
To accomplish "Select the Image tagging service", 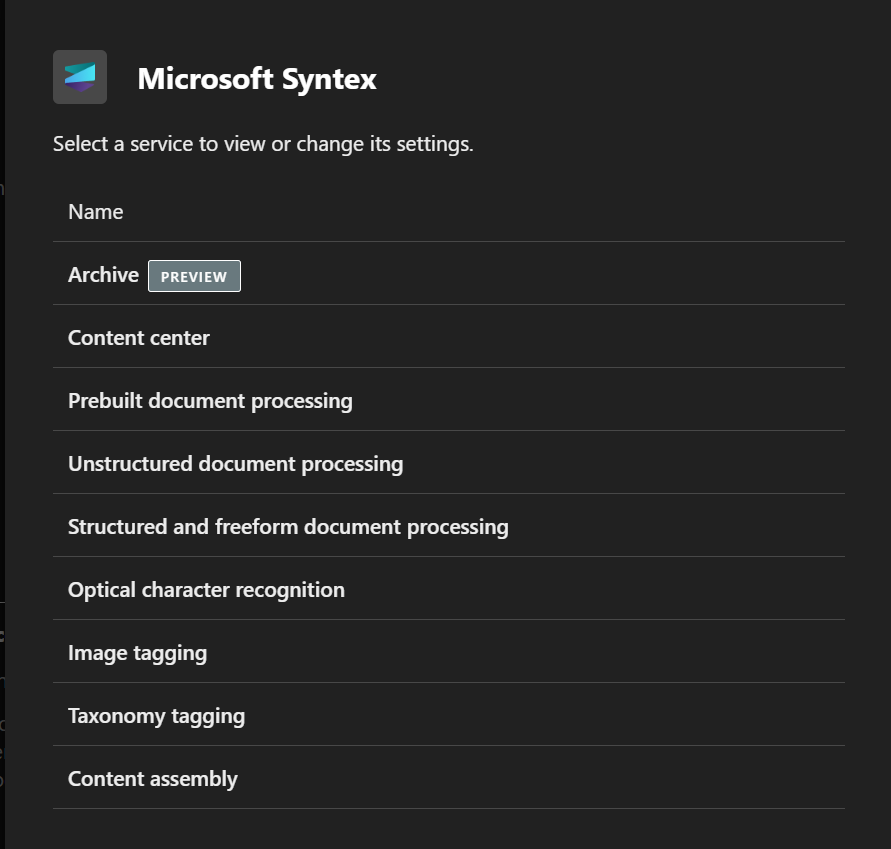I will click(137, 653).
